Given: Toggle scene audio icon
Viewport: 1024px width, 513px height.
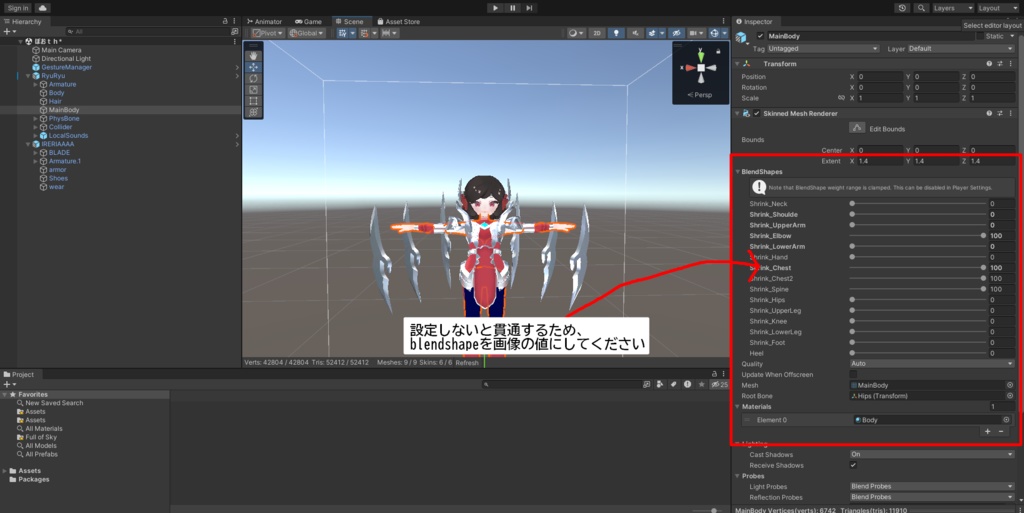Looking at the screenshot, I should click(634, 33).
